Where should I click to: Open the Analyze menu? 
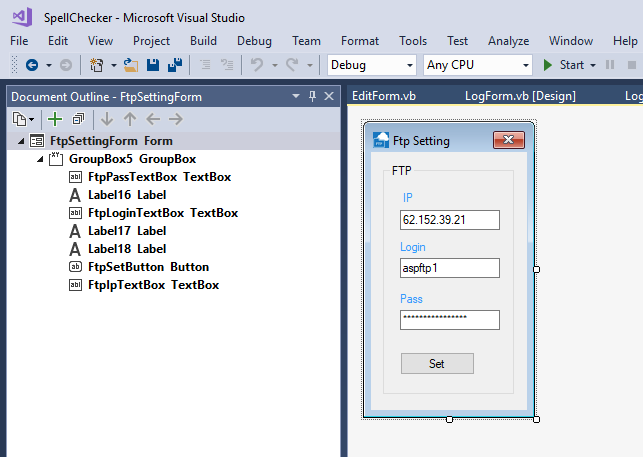pos(508,41)
